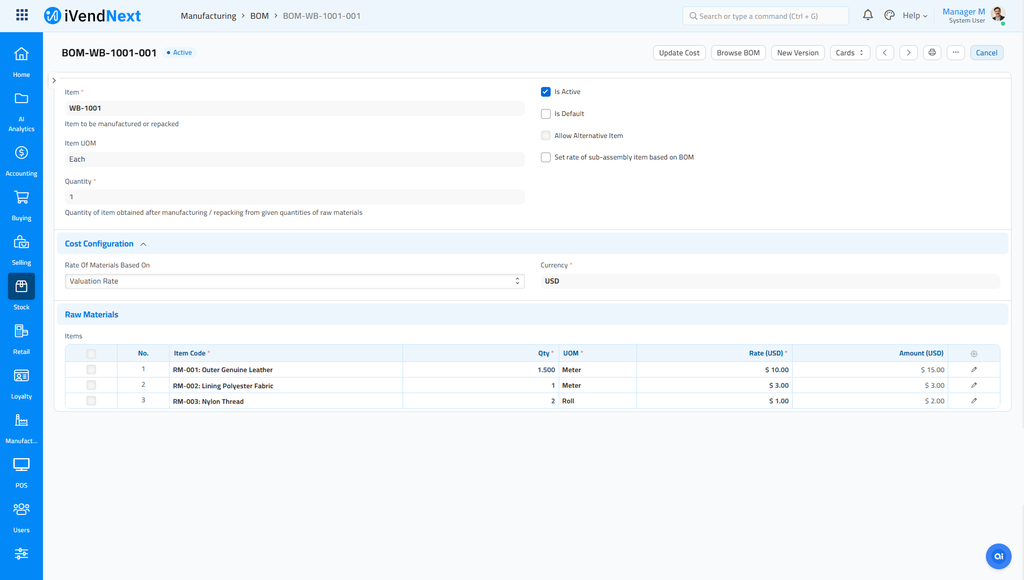This screenshot has width=1024, height=580.
Task: Go to previous BOM document
Action: click(885, 53)
